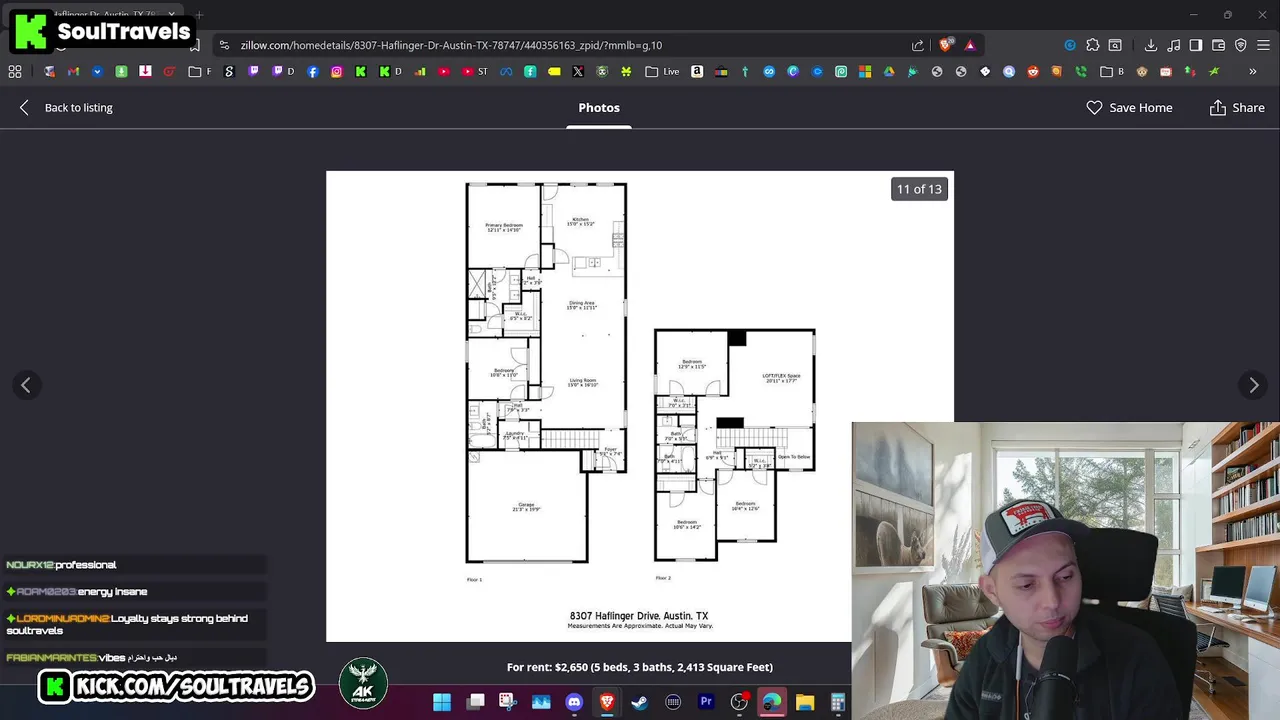Open OBS Studio from the taskbar
1280x720 pixels.
click(x=739, y=702)
